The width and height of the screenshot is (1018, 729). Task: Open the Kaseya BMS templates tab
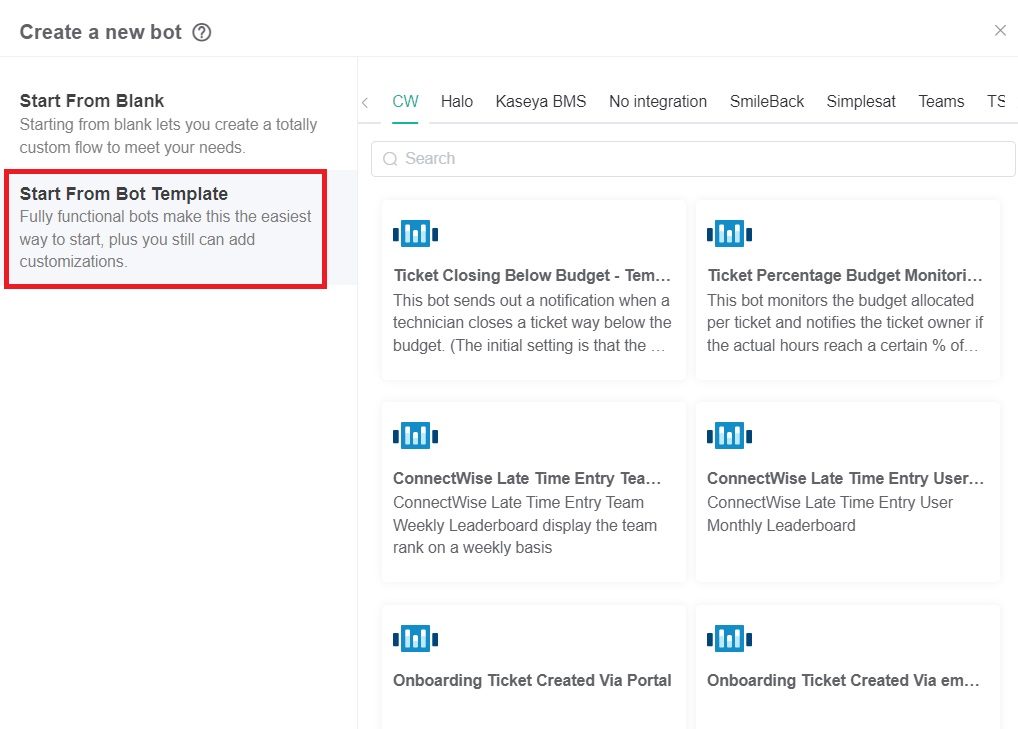pos(541,101)
